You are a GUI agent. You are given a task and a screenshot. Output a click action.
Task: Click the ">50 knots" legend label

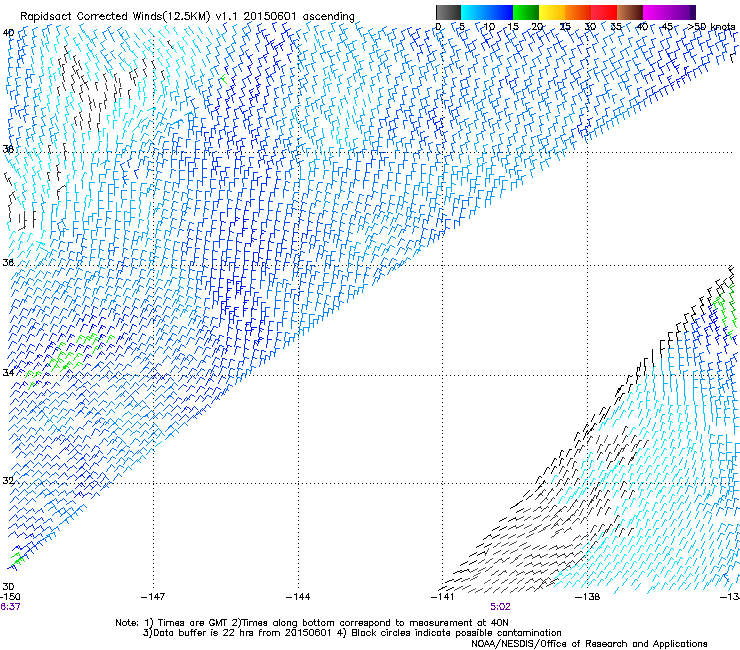712,27
